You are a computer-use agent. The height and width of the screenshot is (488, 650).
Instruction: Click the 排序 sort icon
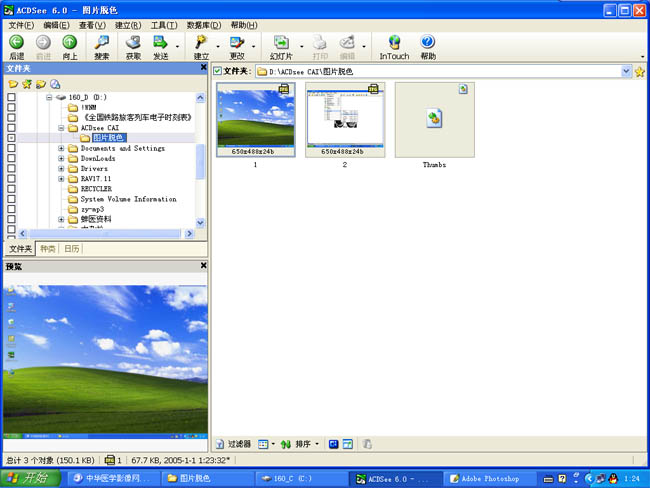point(286,444)
